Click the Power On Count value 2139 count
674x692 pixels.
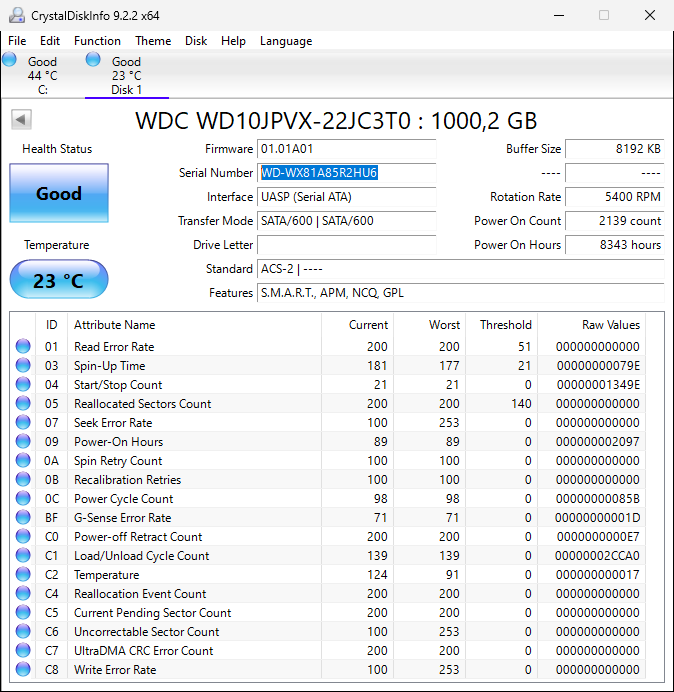click(x=614, y=221)
